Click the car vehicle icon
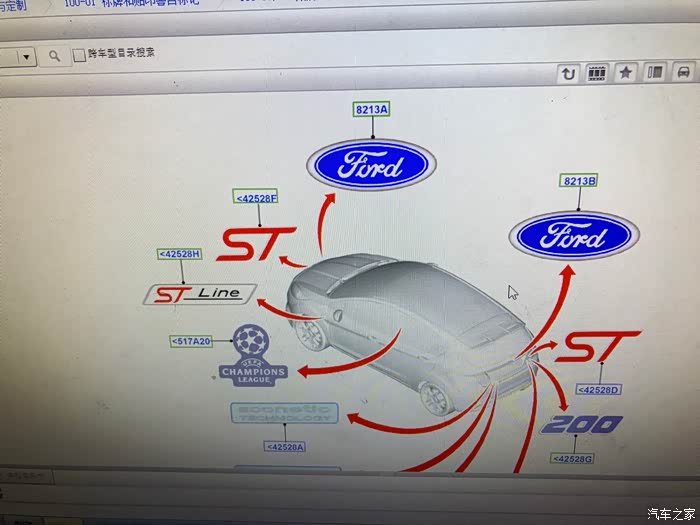700x525 pixels. click(x=683, y=71)
